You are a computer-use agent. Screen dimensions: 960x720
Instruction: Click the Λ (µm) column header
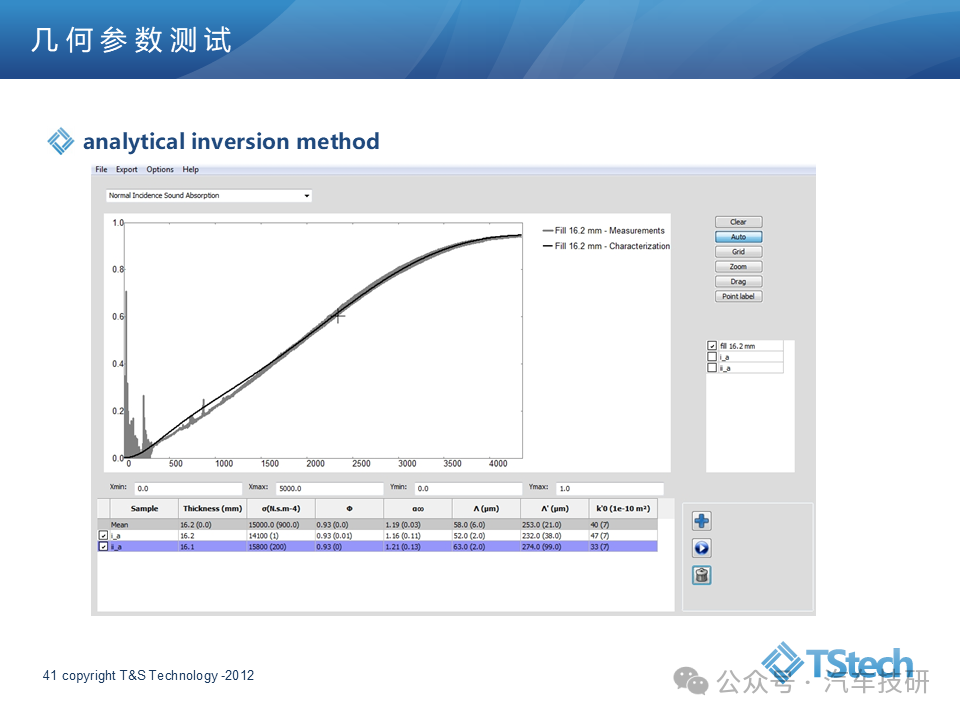[486, 509]
